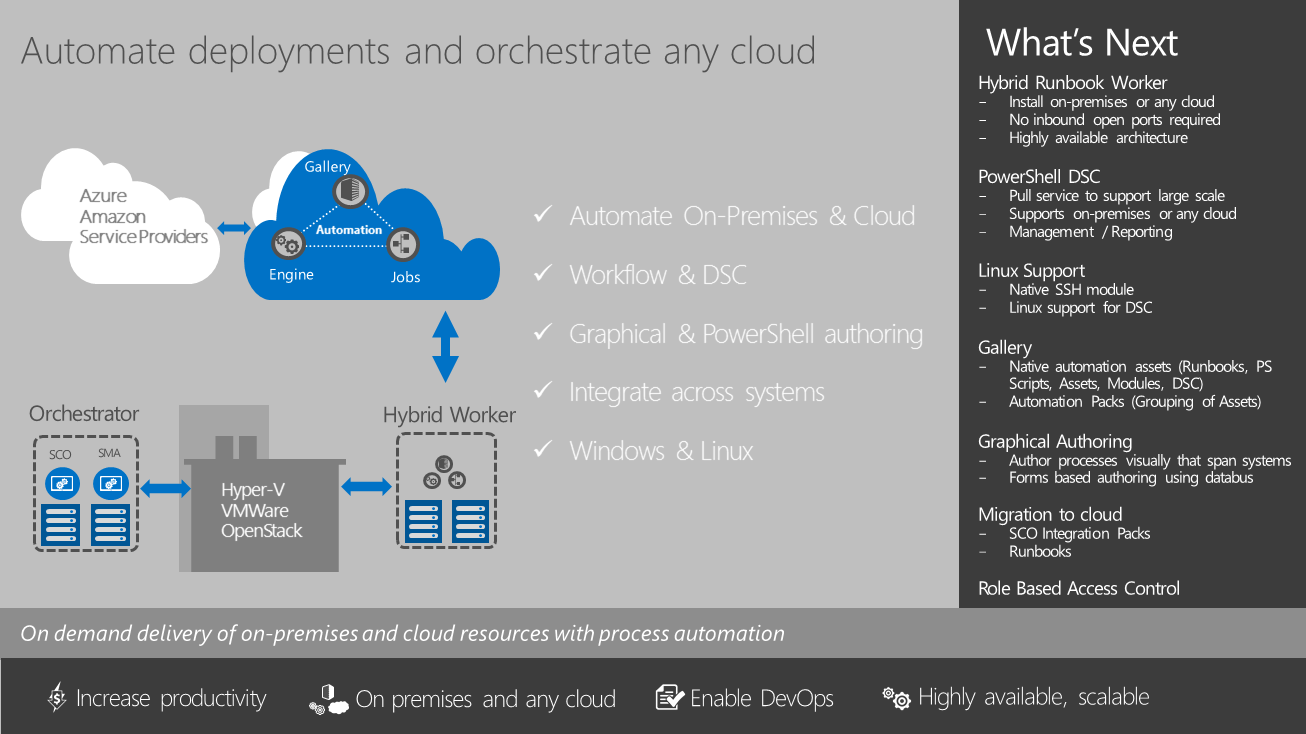Click the arrow between Orchestrator and Hyper-V building

[165, 489]
